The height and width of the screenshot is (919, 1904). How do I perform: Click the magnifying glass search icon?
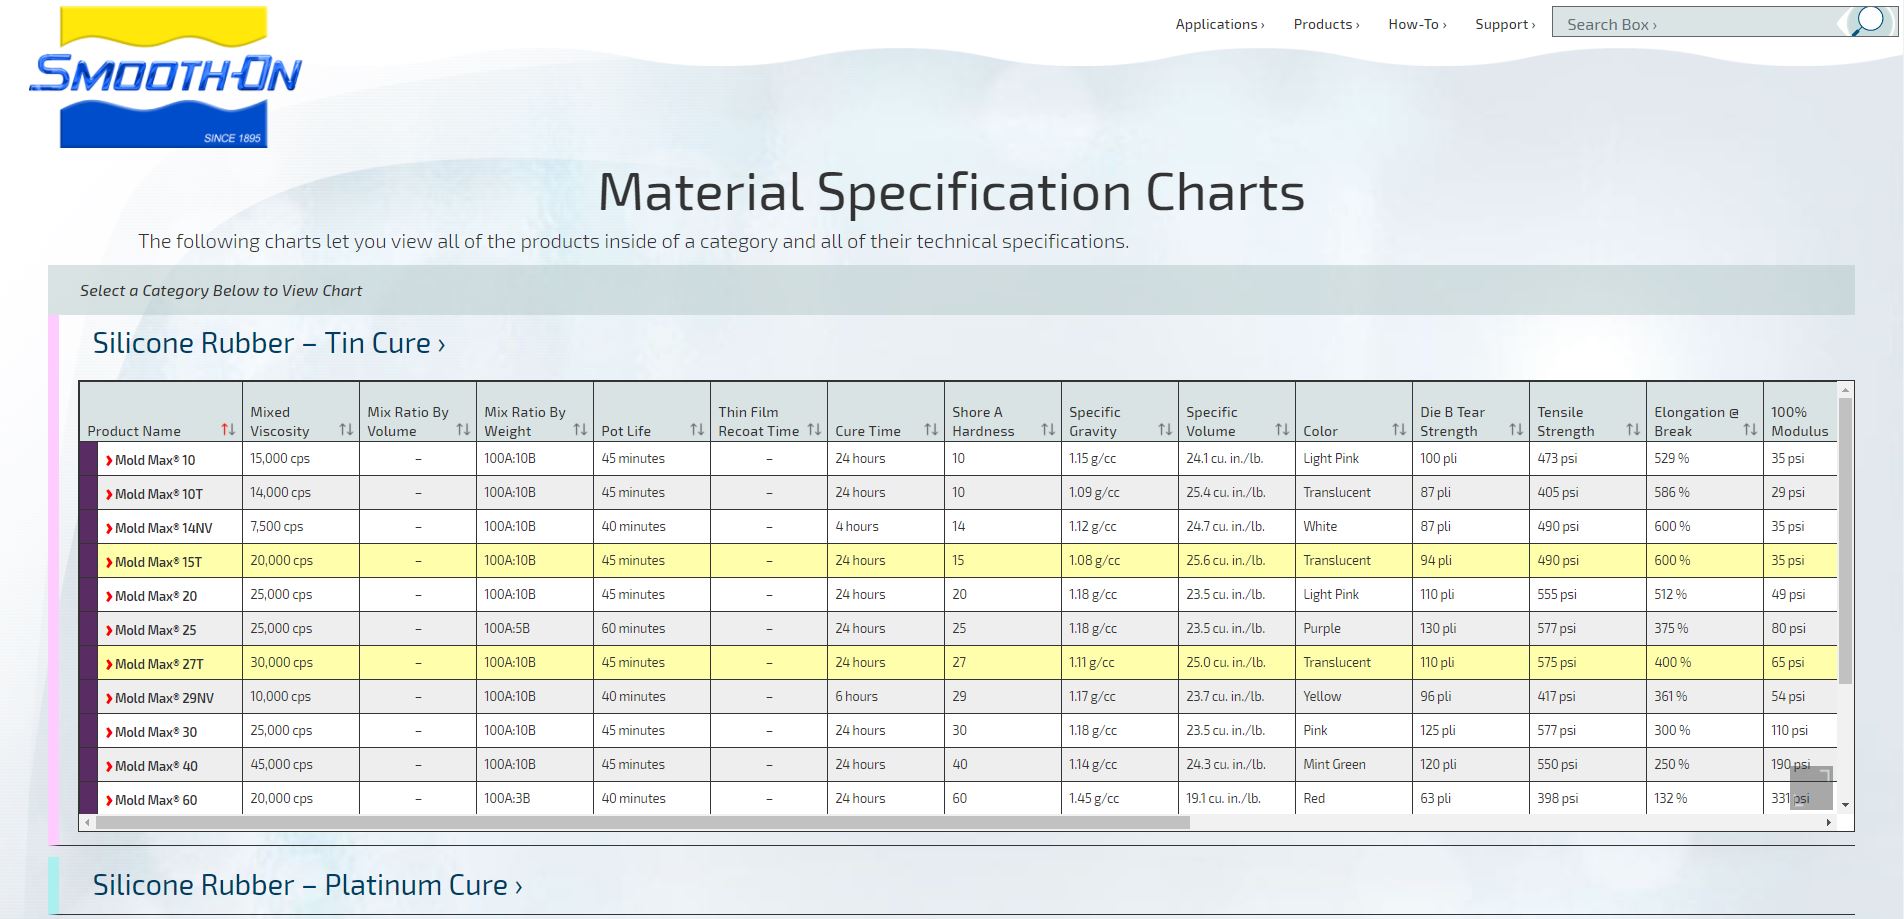[1866, 21]
